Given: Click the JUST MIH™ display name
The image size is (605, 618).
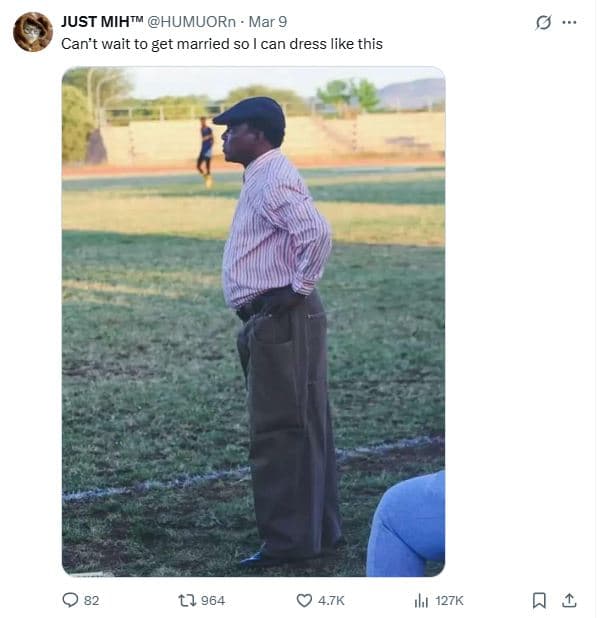Looking at the screenshot, I should coord(102,22).
